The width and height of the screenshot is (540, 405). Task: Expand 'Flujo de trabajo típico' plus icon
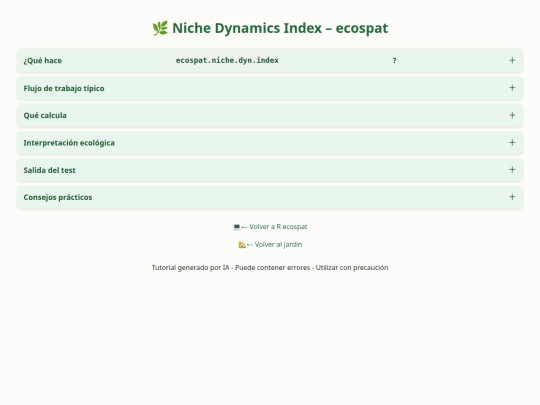[512, 88]
